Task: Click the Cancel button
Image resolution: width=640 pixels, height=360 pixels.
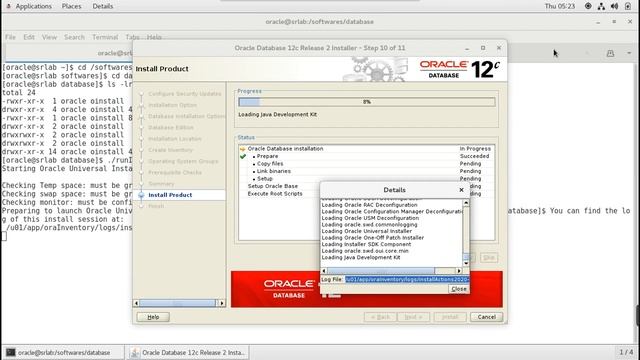Action: [x=486, y=317]
